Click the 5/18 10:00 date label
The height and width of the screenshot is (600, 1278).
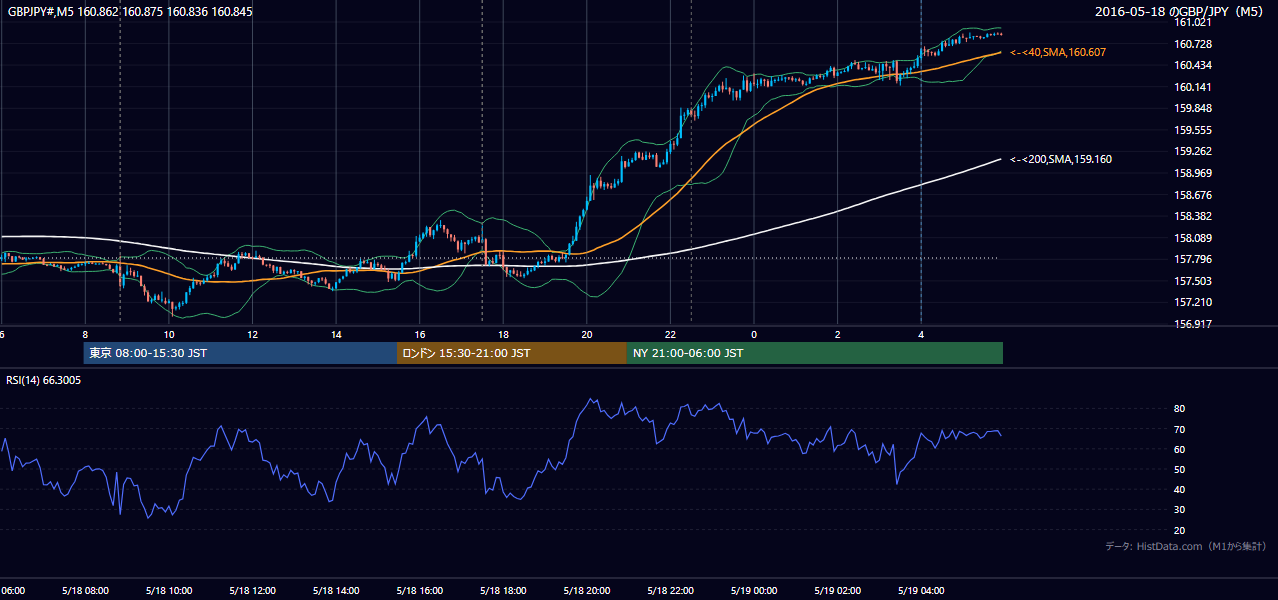pos(169,590)
